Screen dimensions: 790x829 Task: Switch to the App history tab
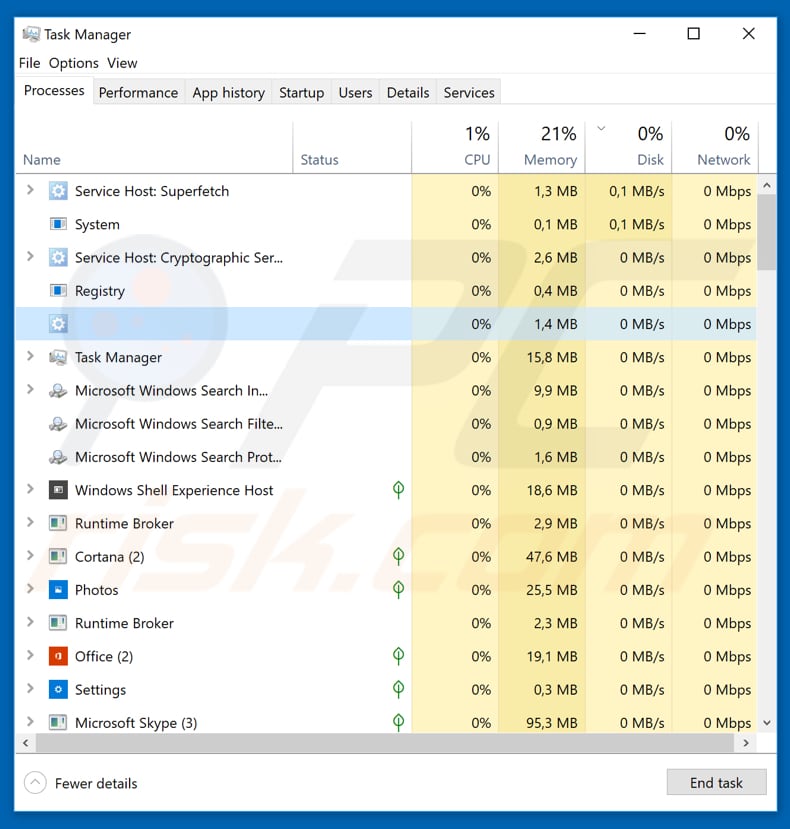click(x=228, y=93)
